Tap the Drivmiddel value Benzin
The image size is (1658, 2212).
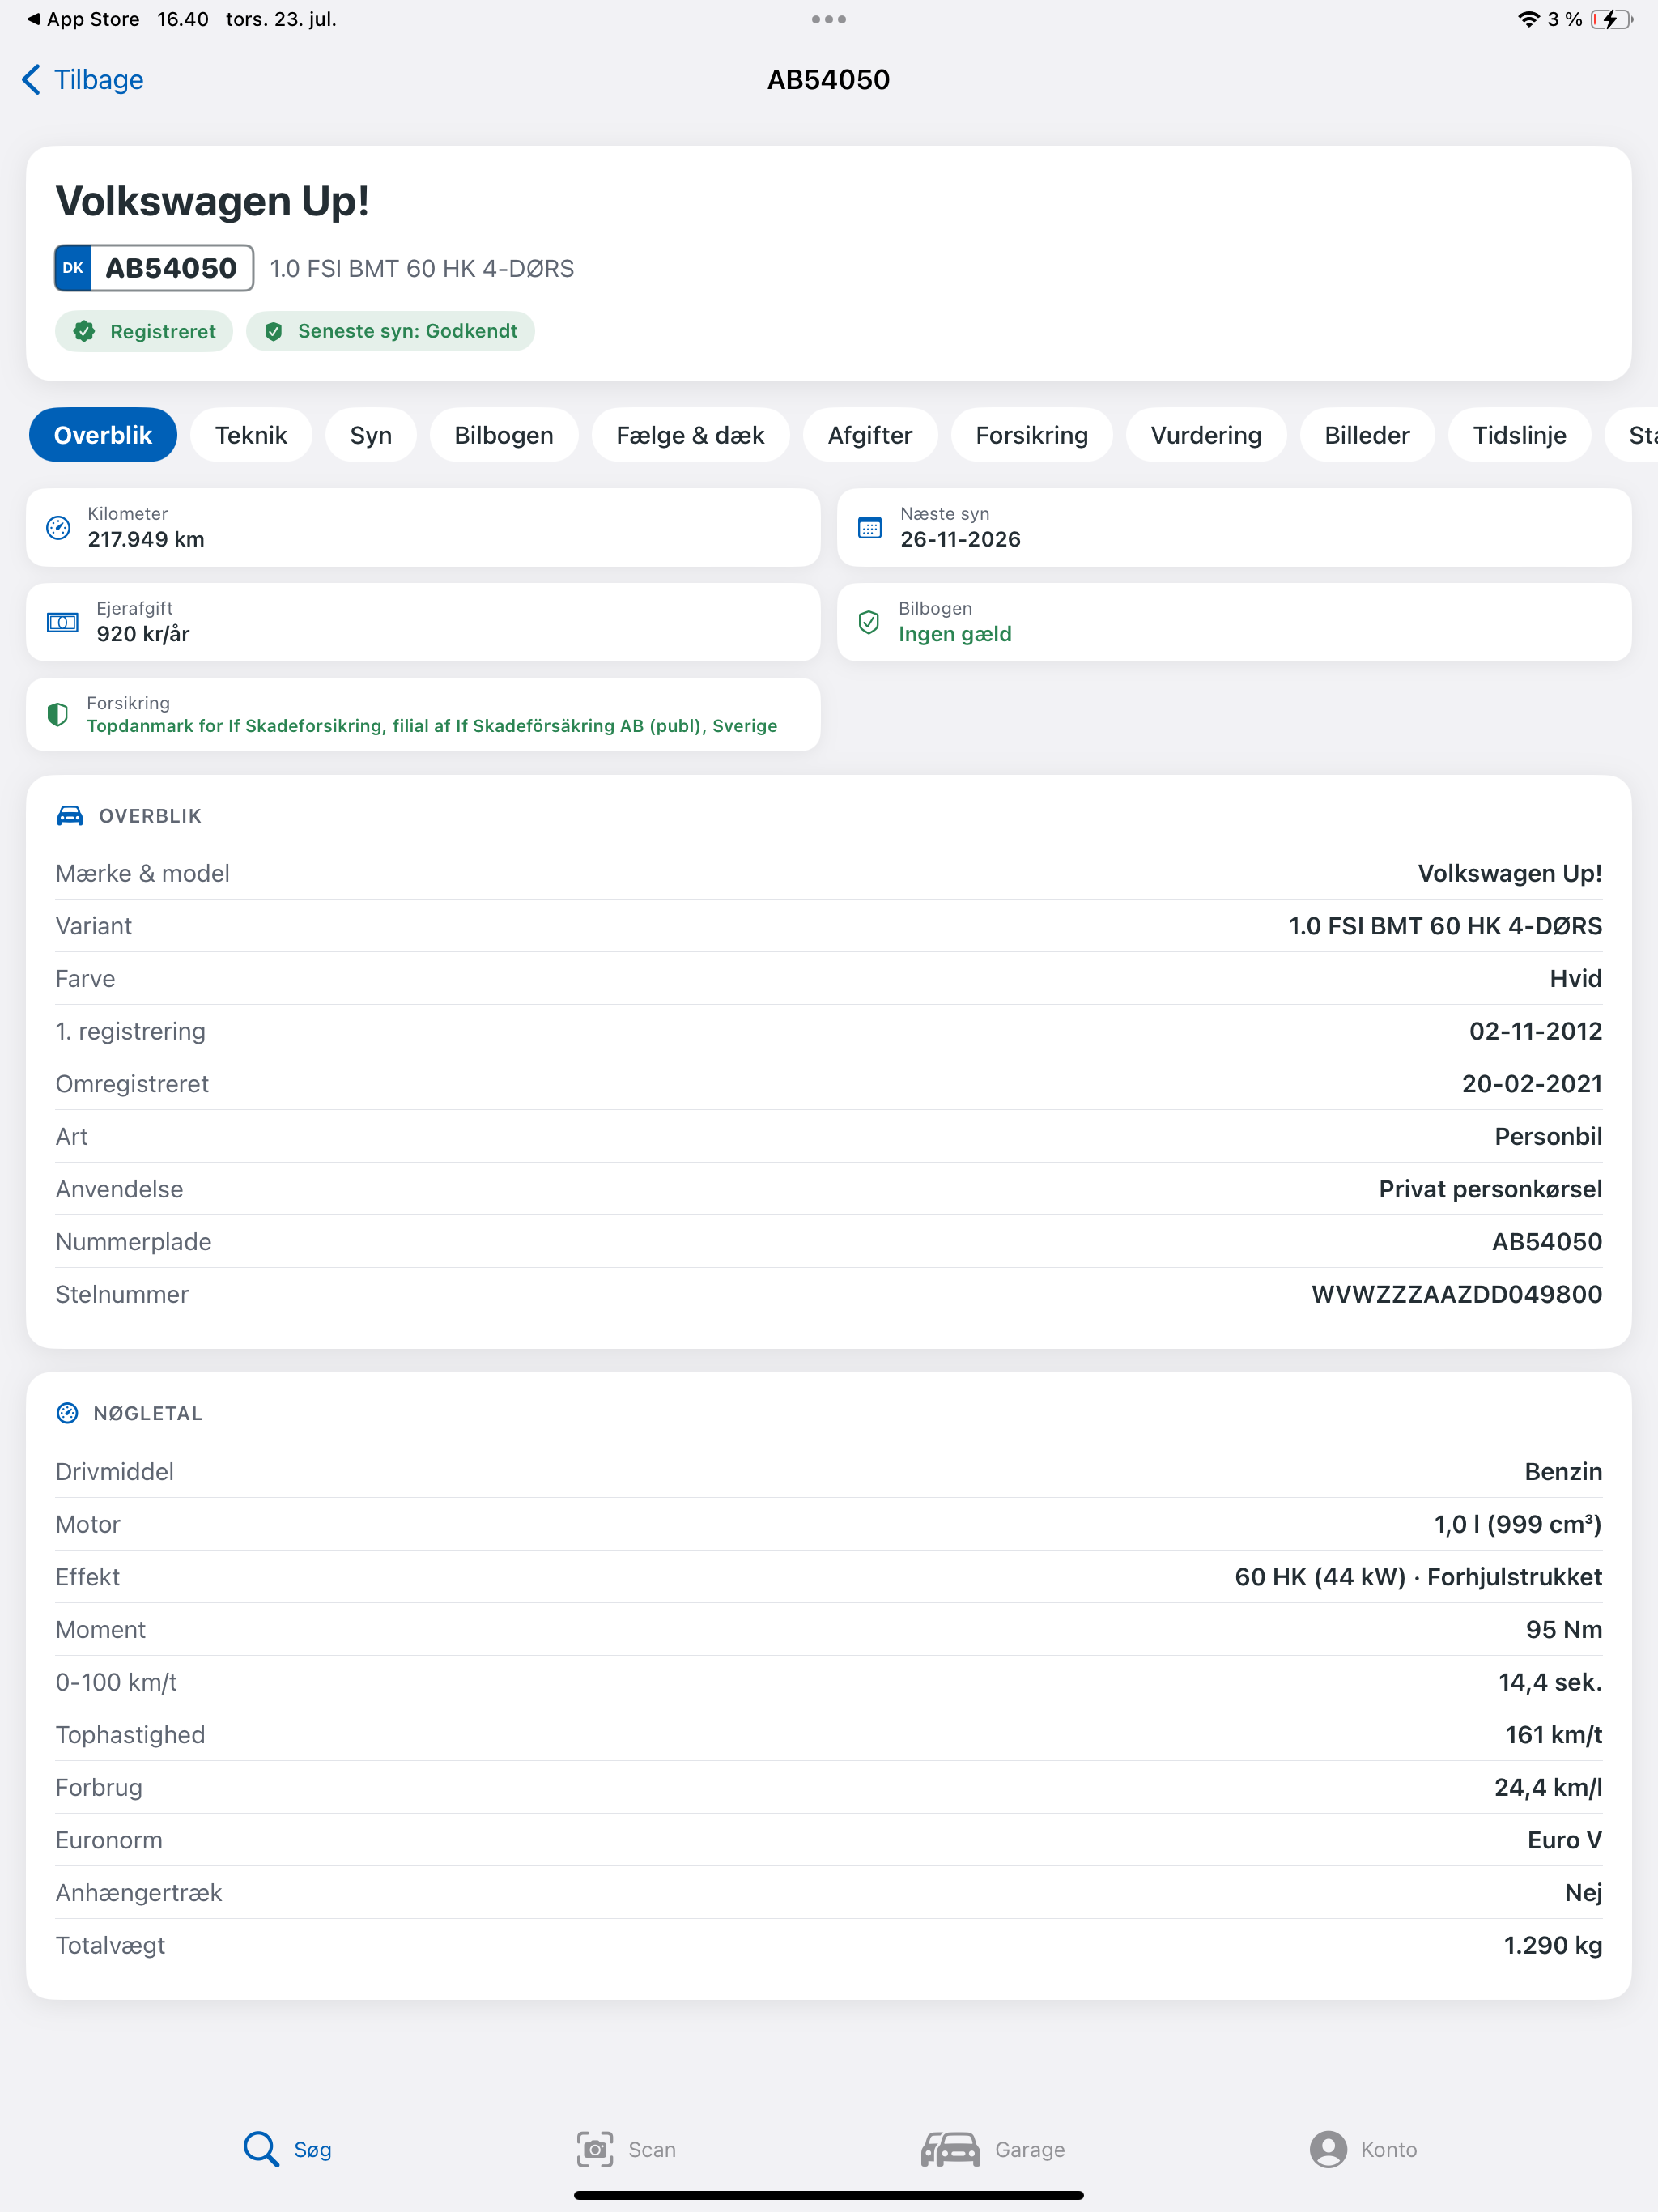click(1564, 1471)
